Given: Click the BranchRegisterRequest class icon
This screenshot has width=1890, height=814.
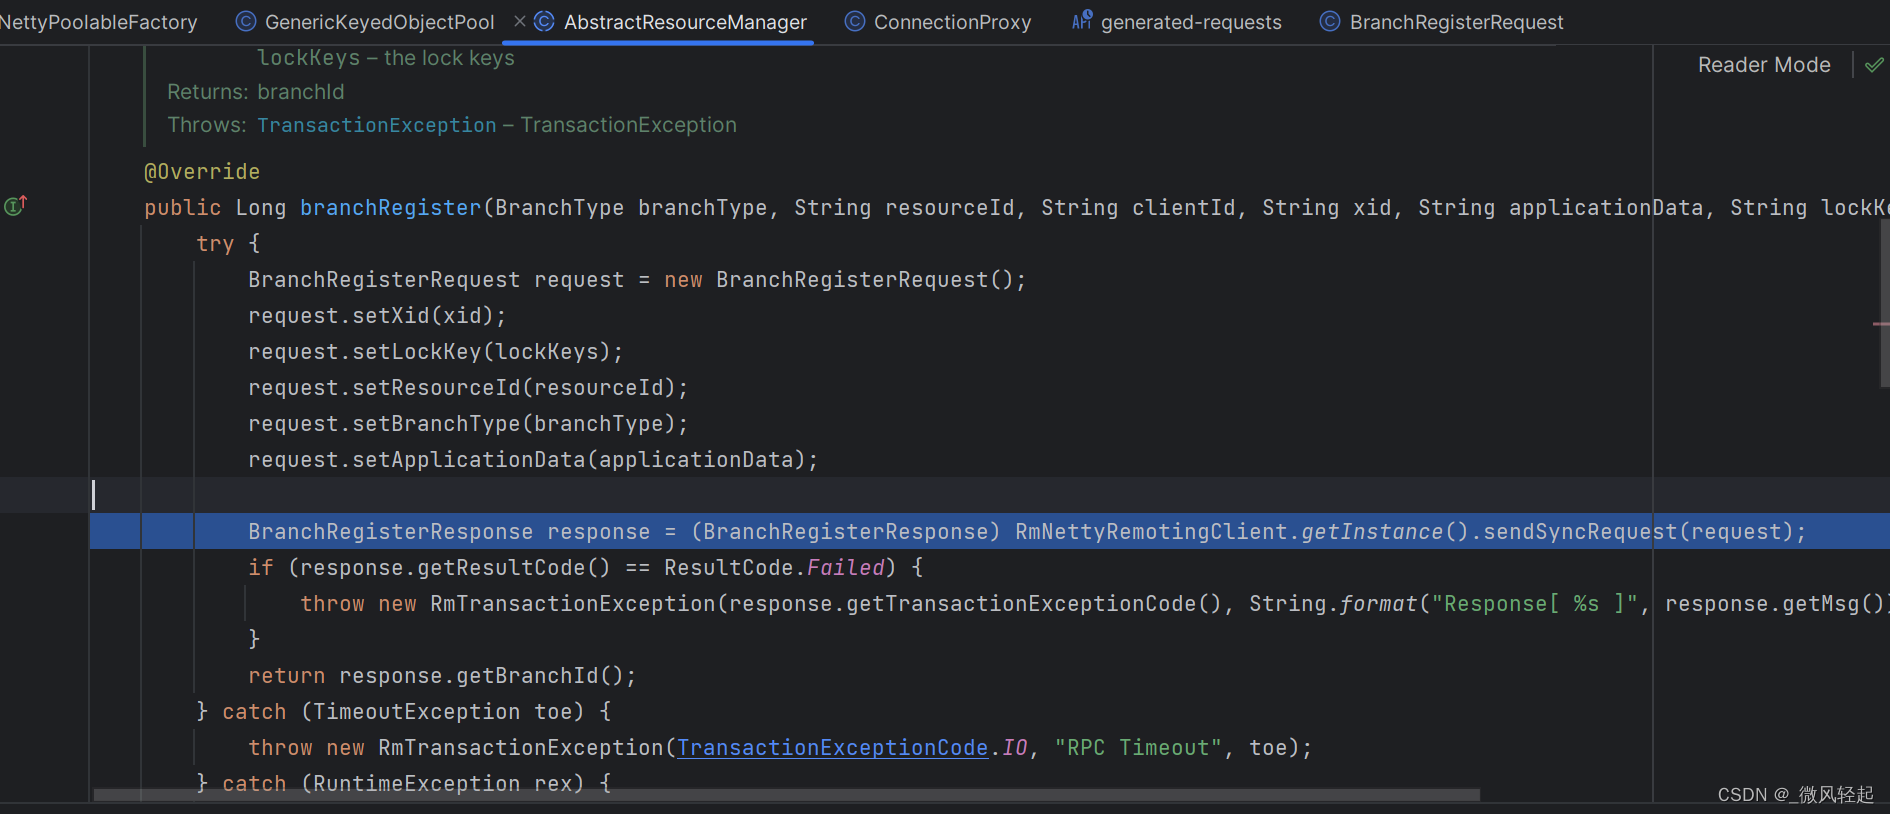Looking at the screenshot, I should click(1329, 21).
